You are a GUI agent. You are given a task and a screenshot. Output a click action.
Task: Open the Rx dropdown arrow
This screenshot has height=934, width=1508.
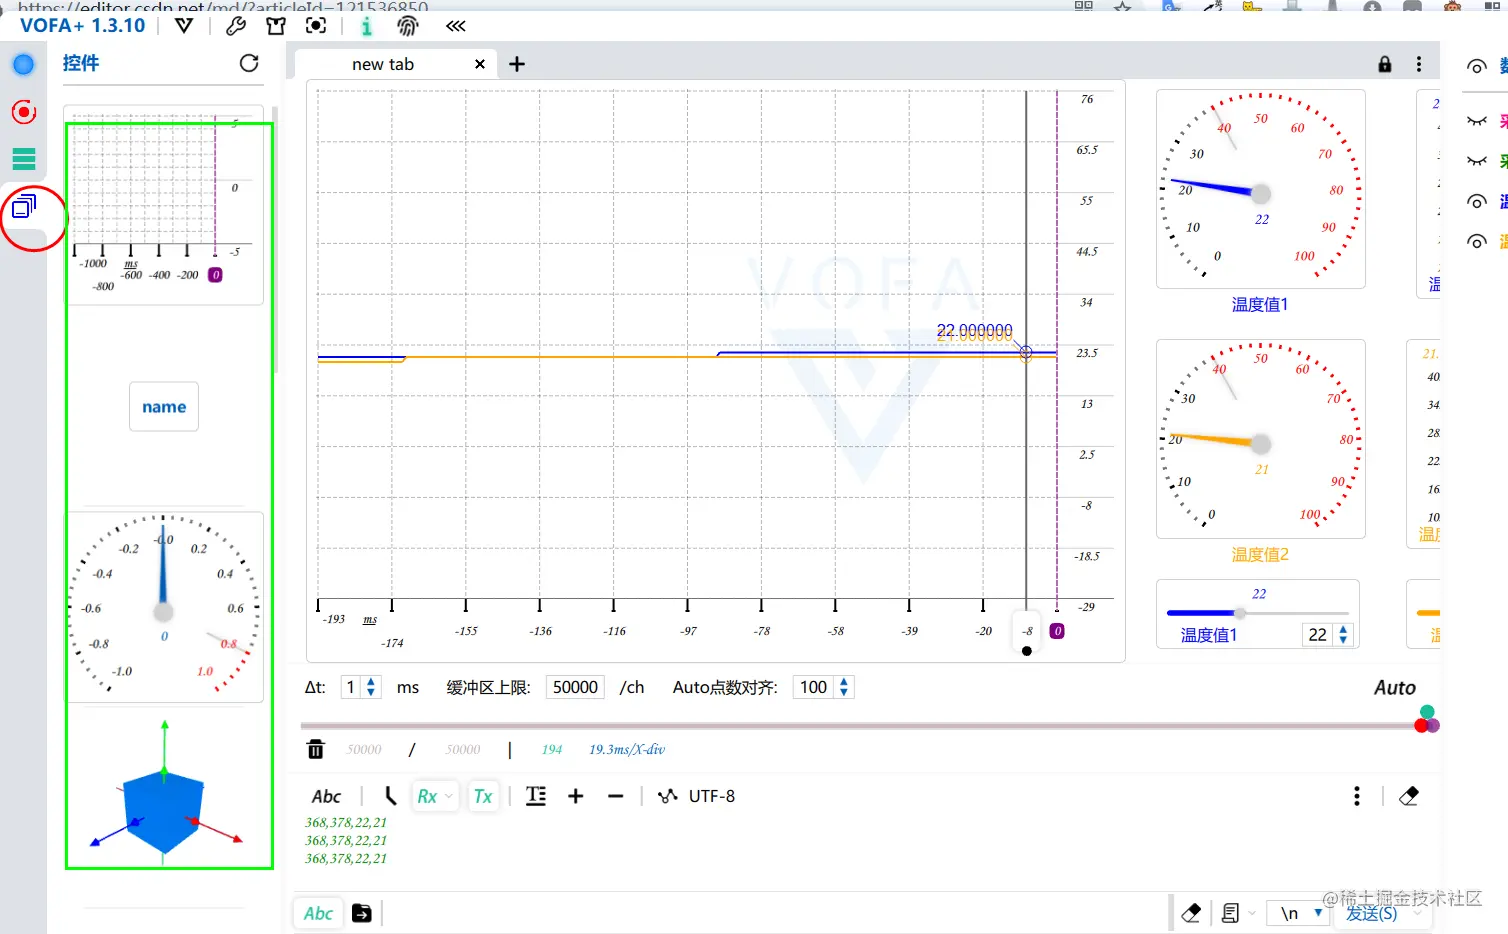(x=449, y=797)
